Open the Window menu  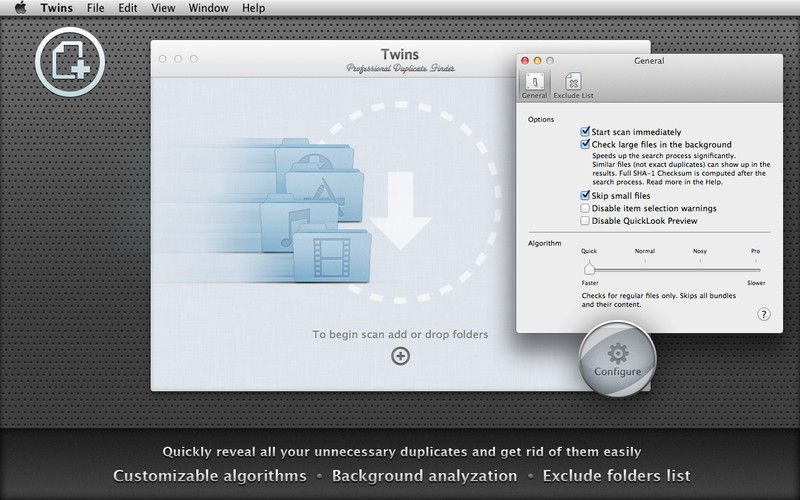coord(208,8)
